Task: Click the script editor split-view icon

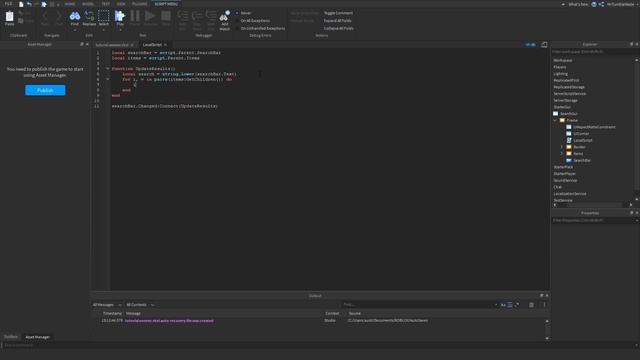Action: [544, 44]
